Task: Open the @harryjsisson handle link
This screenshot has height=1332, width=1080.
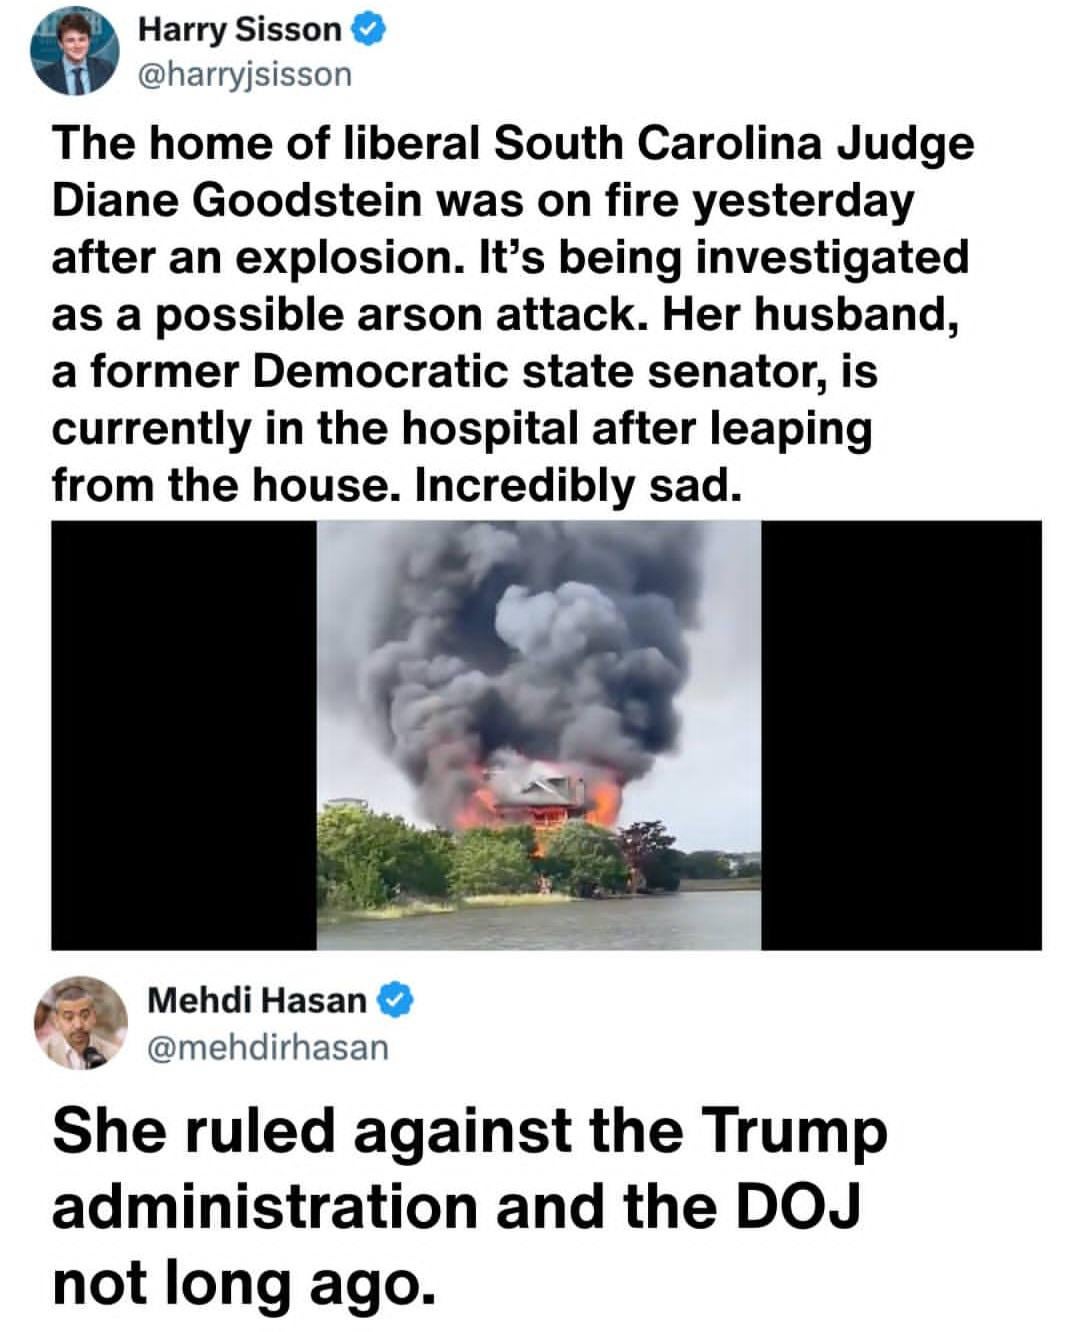Action: (244, 74)
